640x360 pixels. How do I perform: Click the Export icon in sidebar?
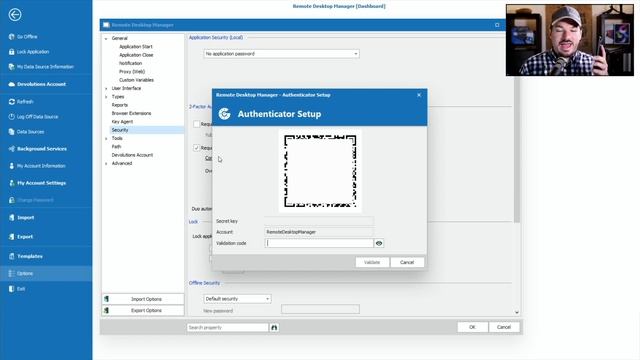pyautogui.click(x=11, y=237)
